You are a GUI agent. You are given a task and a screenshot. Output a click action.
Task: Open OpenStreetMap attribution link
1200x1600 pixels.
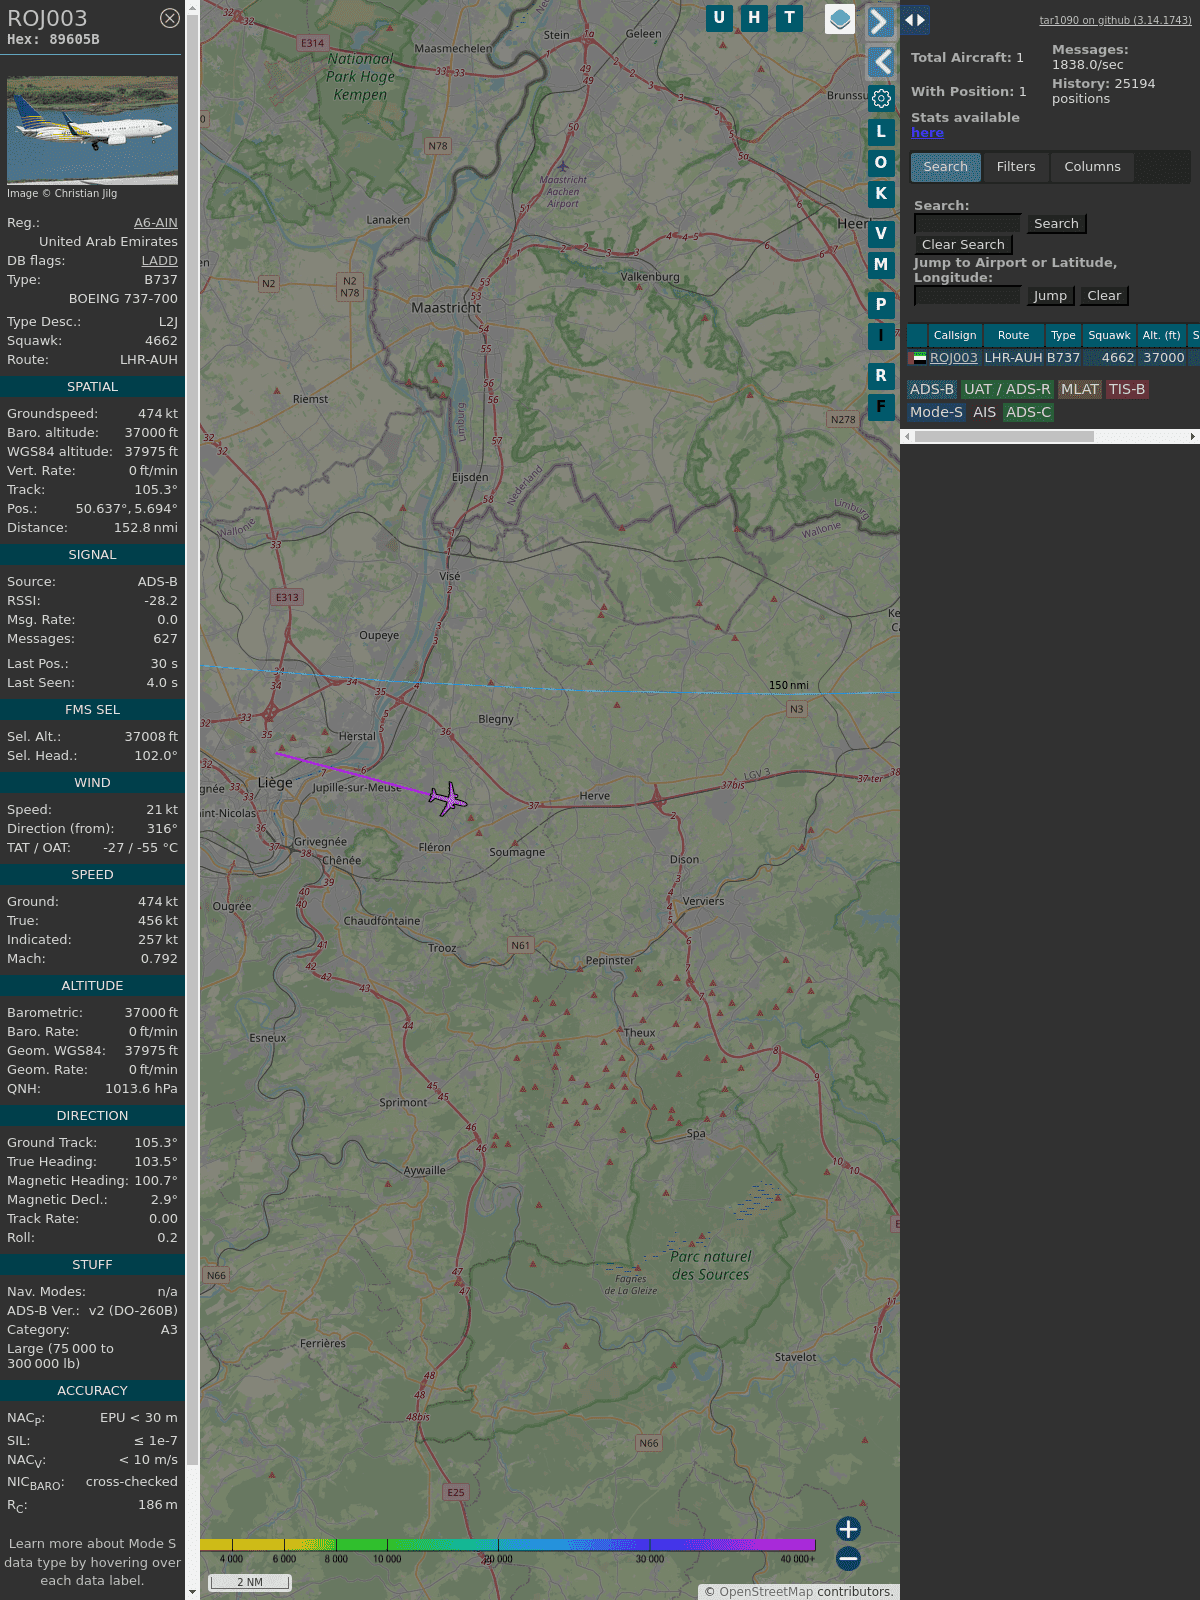[766, 1592]
